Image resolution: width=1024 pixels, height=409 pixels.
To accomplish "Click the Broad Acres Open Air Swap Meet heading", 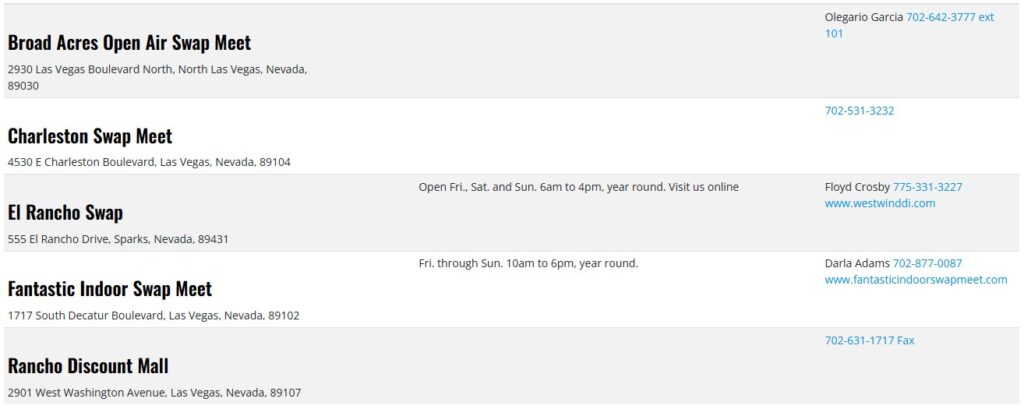I will point(129,43).
